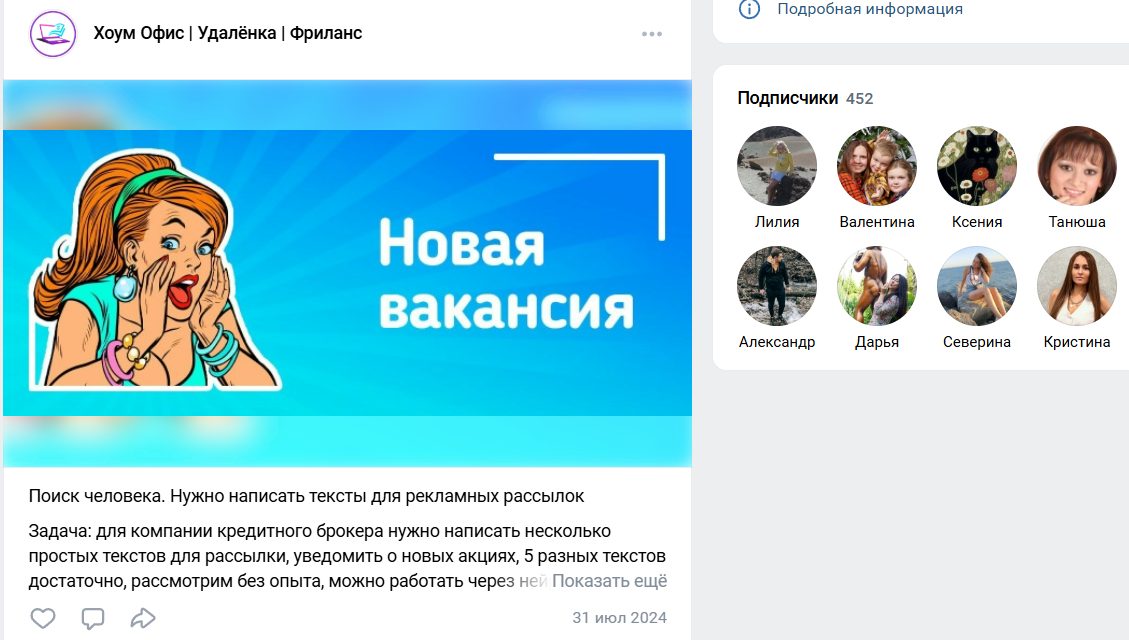The height and width of the screenshot is (640, 1129).
Task: Open Танюша's profile avatar
Action: click(1077, 166)
